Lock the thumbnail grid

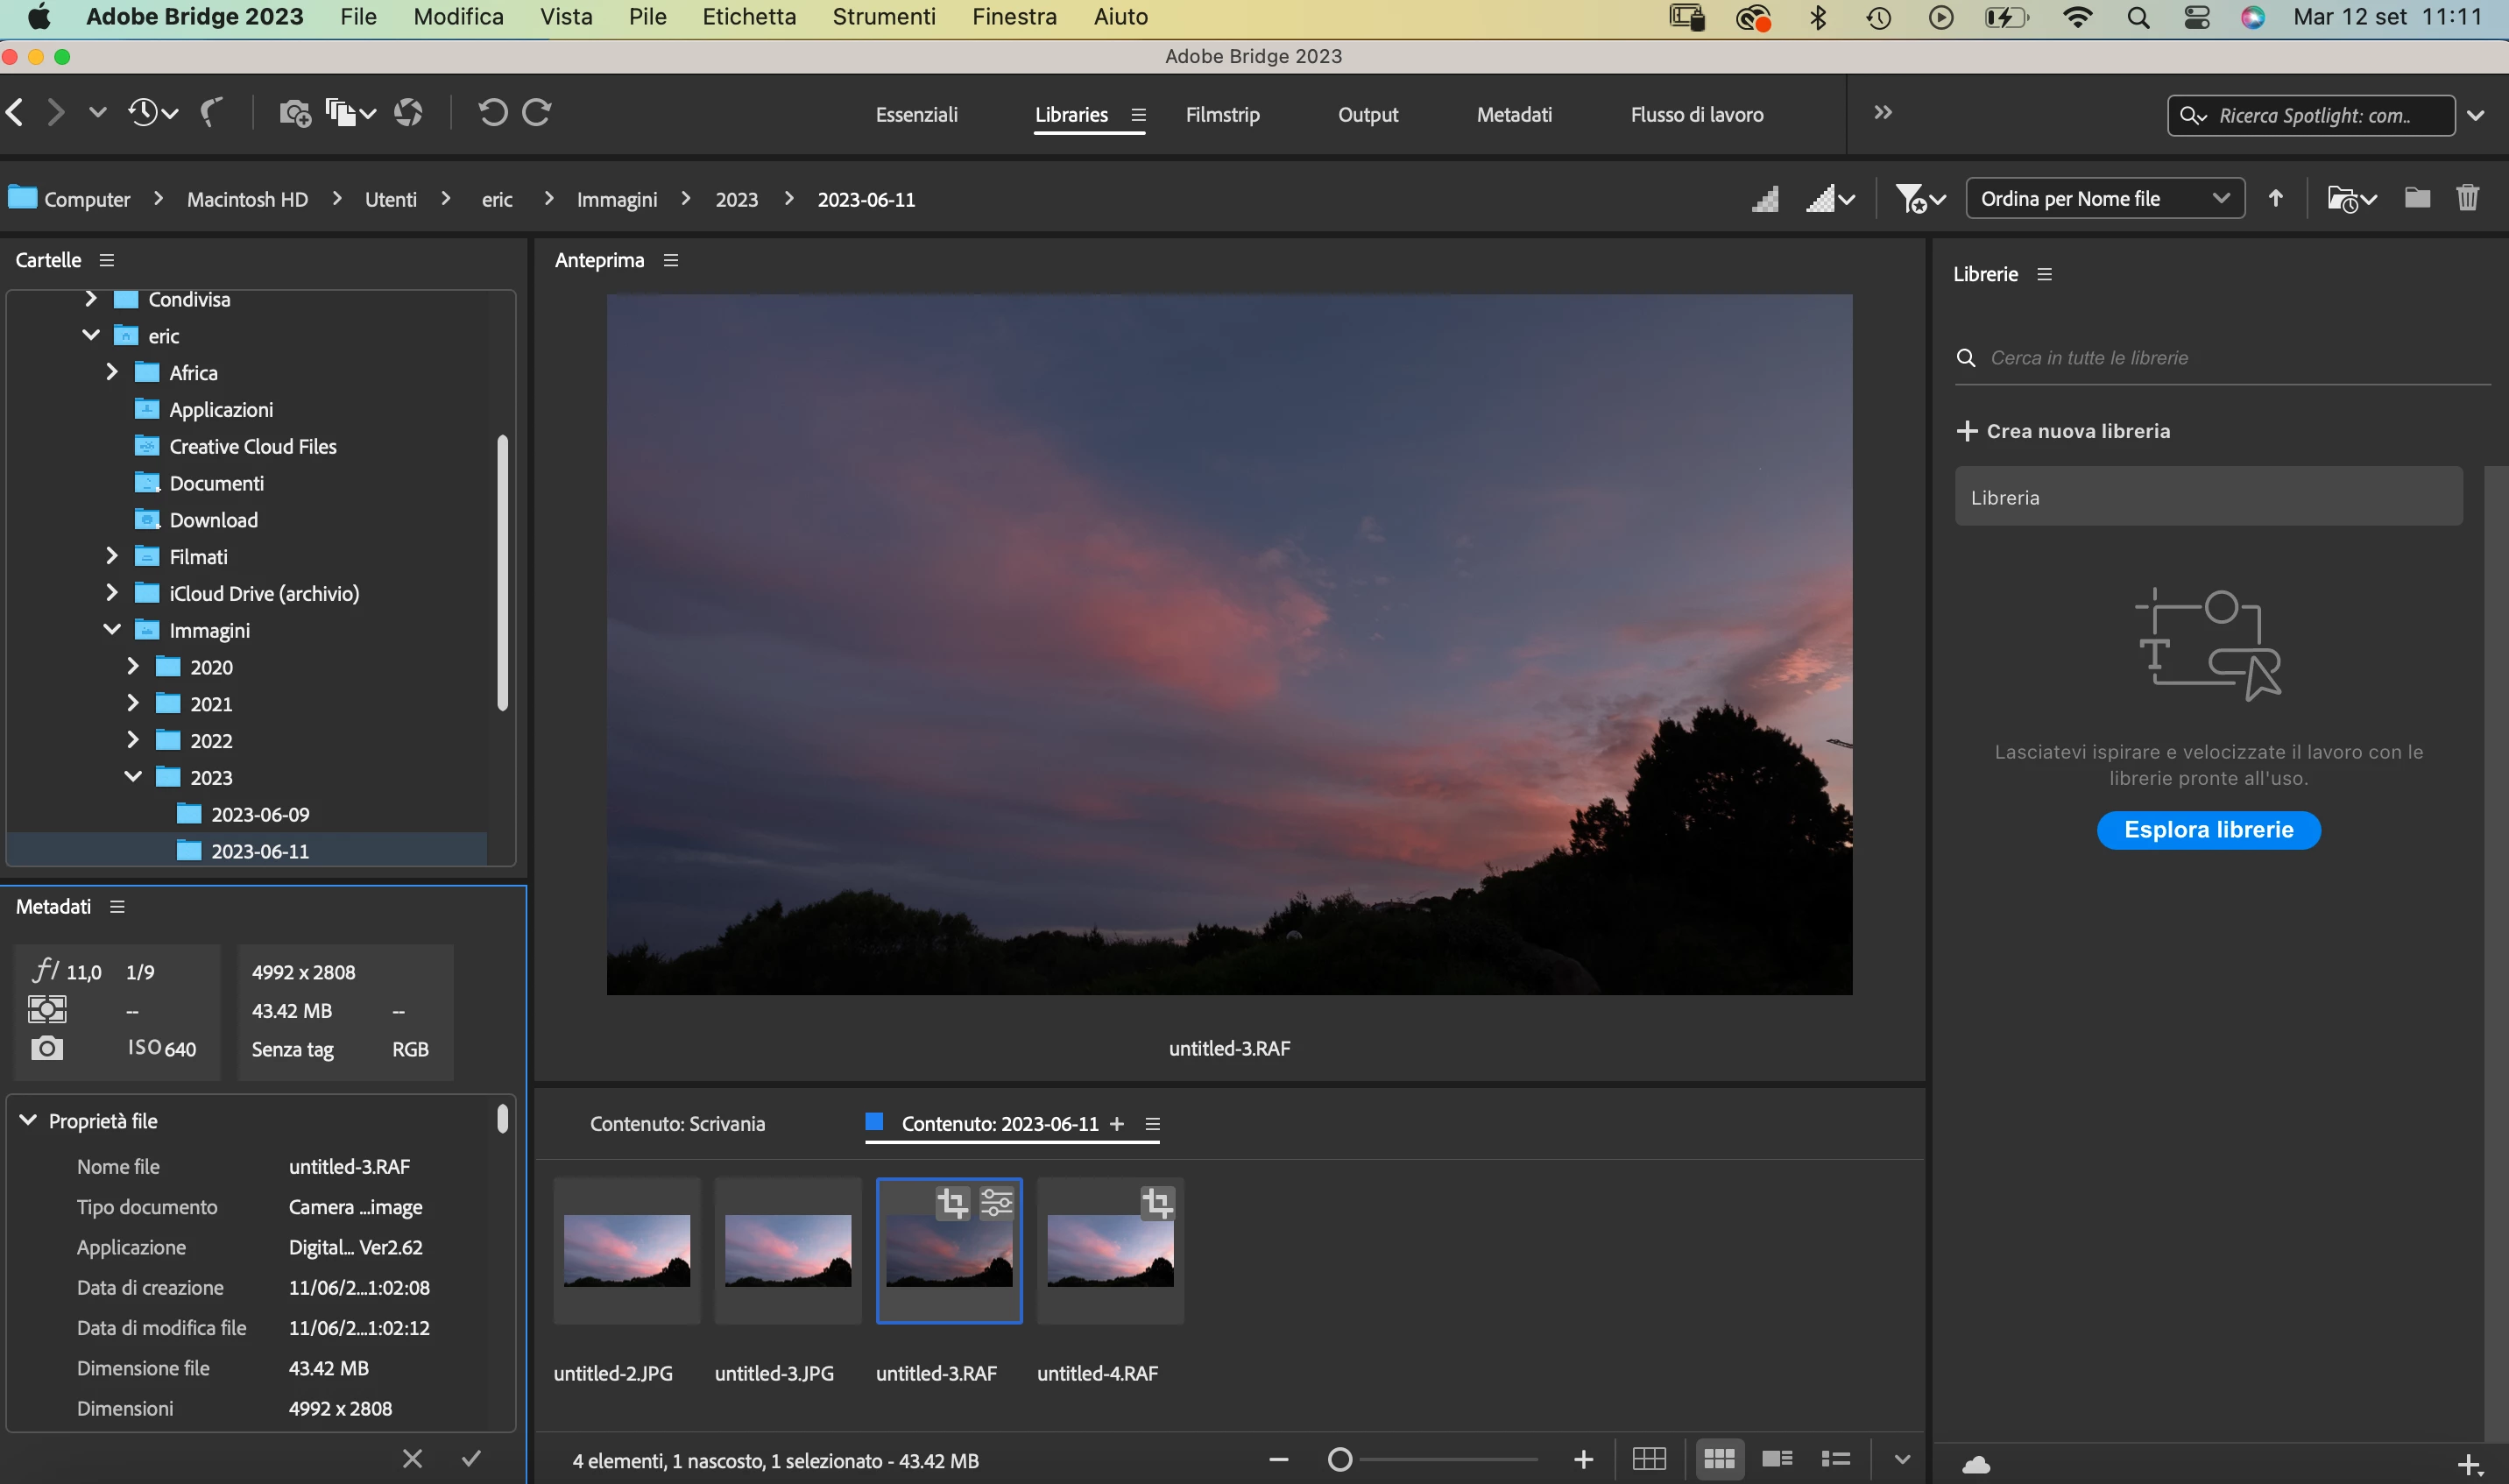[x=1649, y=1459]
